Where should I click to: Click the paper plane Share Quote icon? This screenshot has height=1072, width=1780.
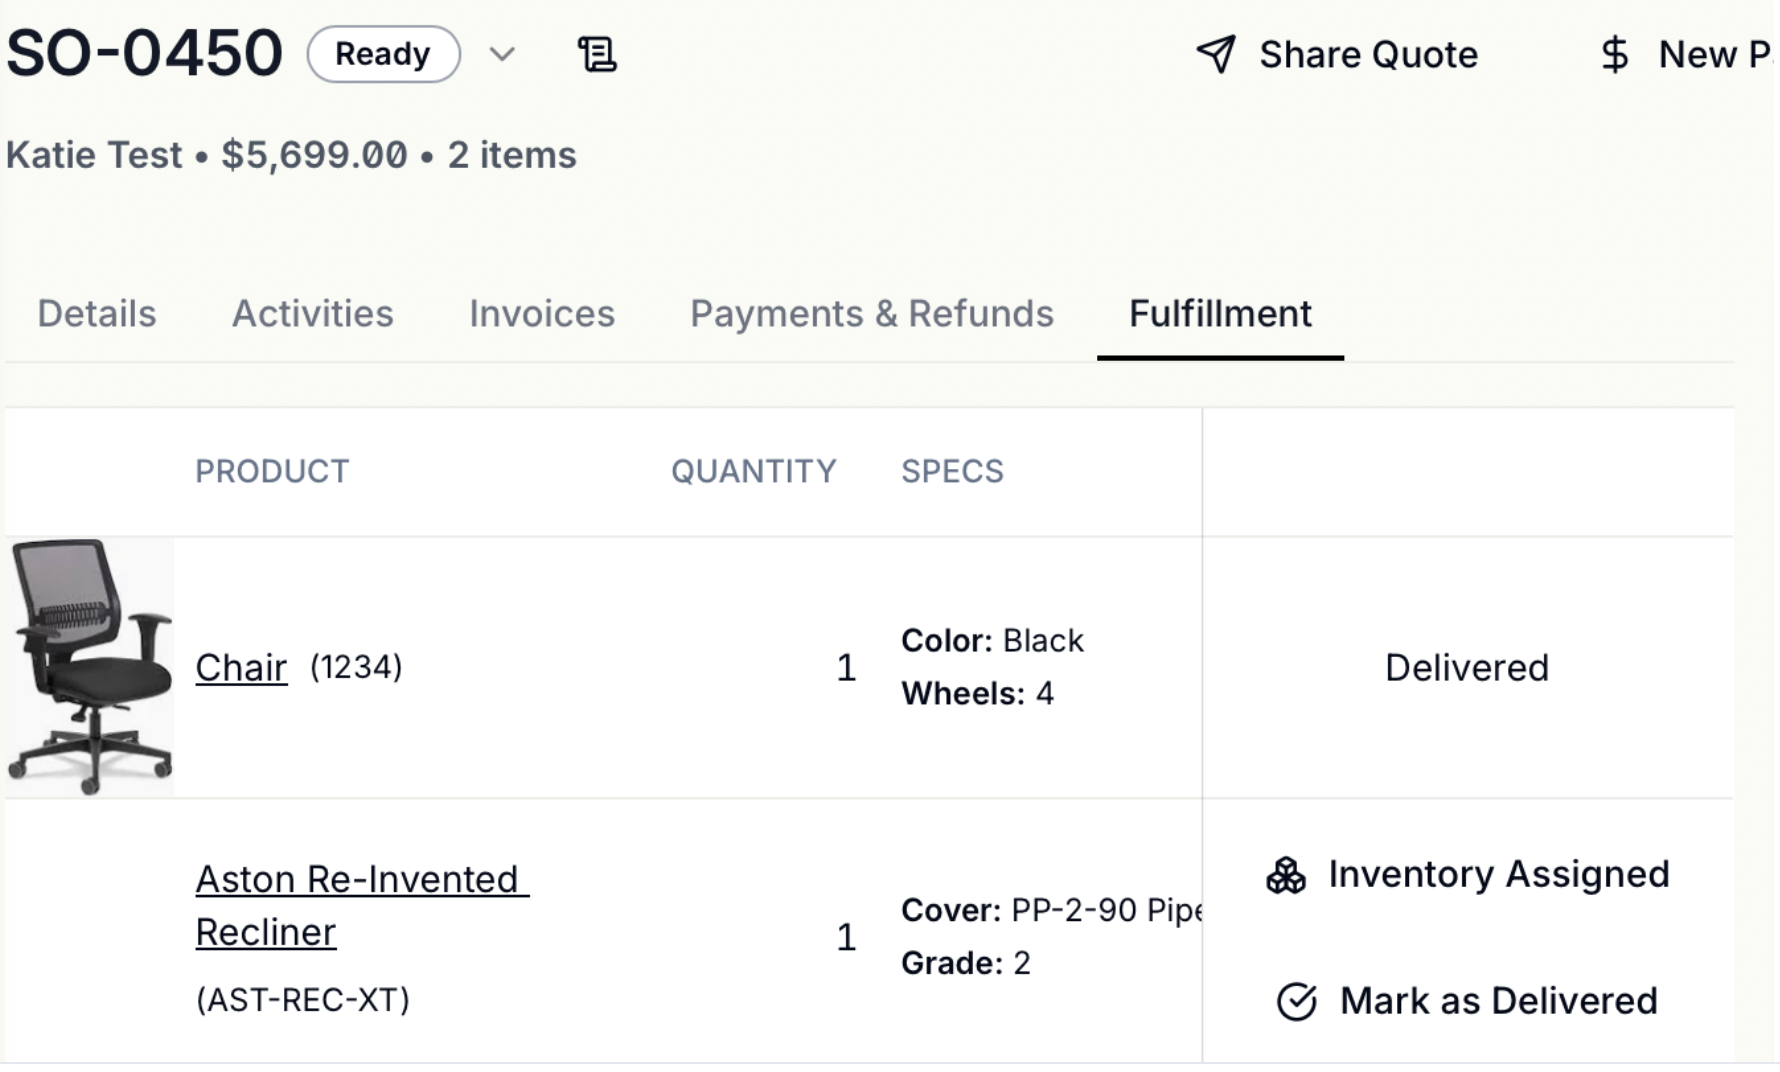1216,54
